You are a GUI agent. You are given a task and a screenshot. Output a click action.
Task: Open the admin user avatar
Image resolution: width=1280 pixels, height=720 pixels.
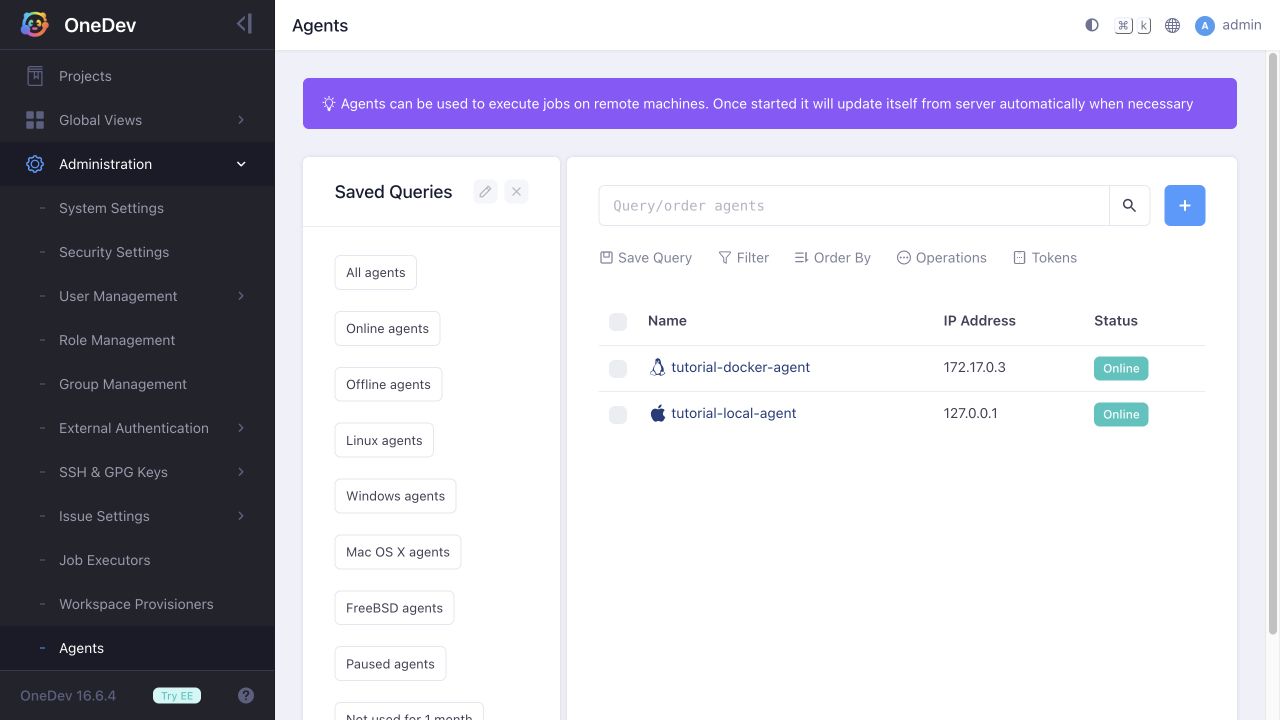pos(1205,25)
